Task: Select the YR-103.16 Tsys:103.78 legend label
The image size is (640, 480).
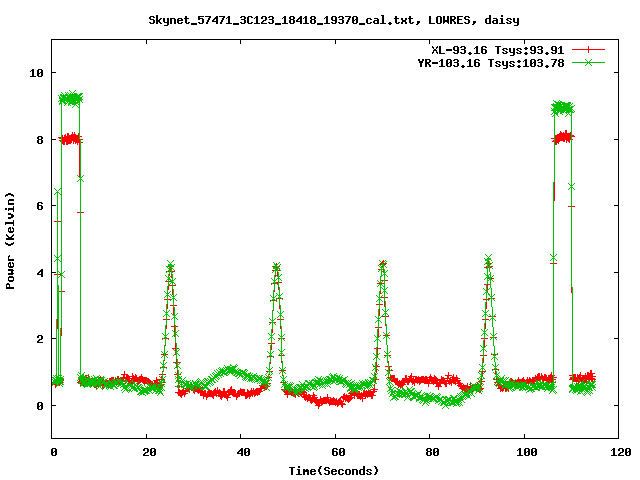Action: (491, 63)
